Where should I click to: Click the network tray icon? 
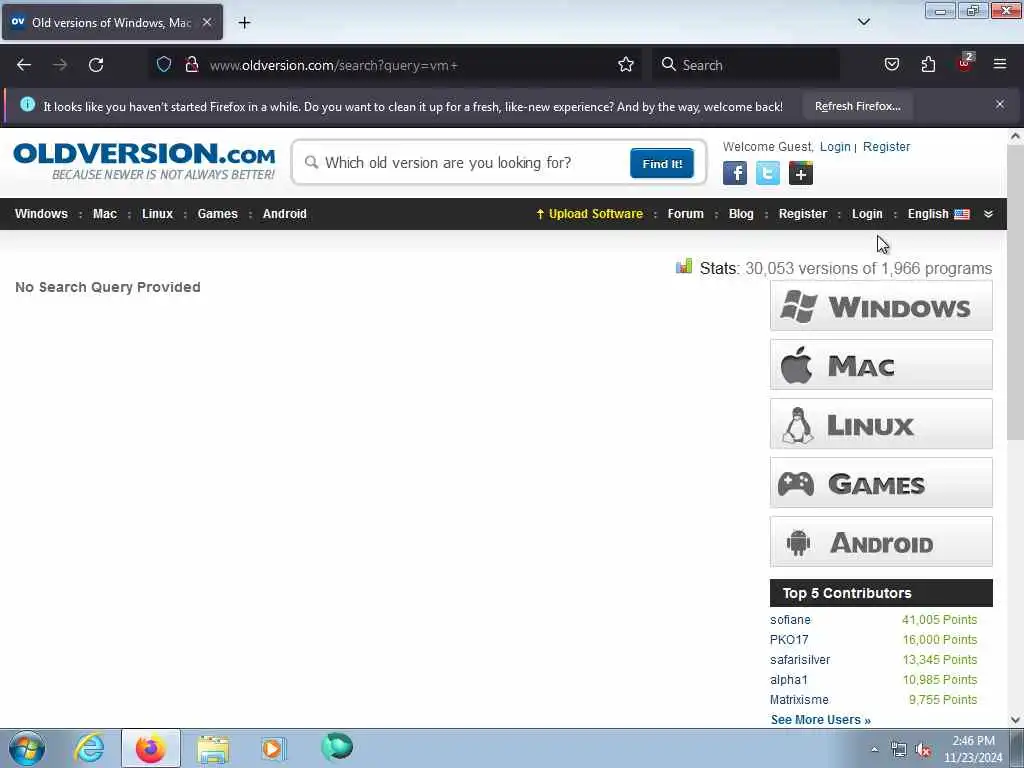point(899,750)
